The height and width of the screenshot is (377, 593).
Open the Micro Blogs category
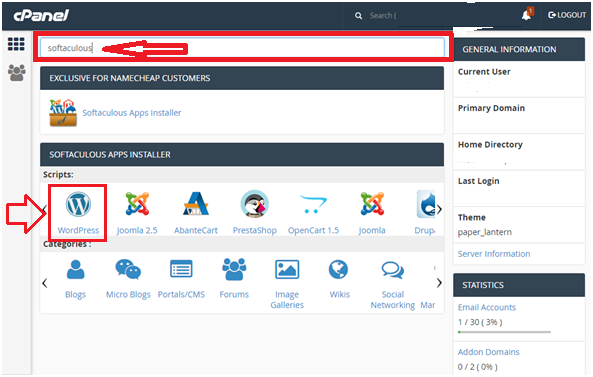[x=128, y=279]
